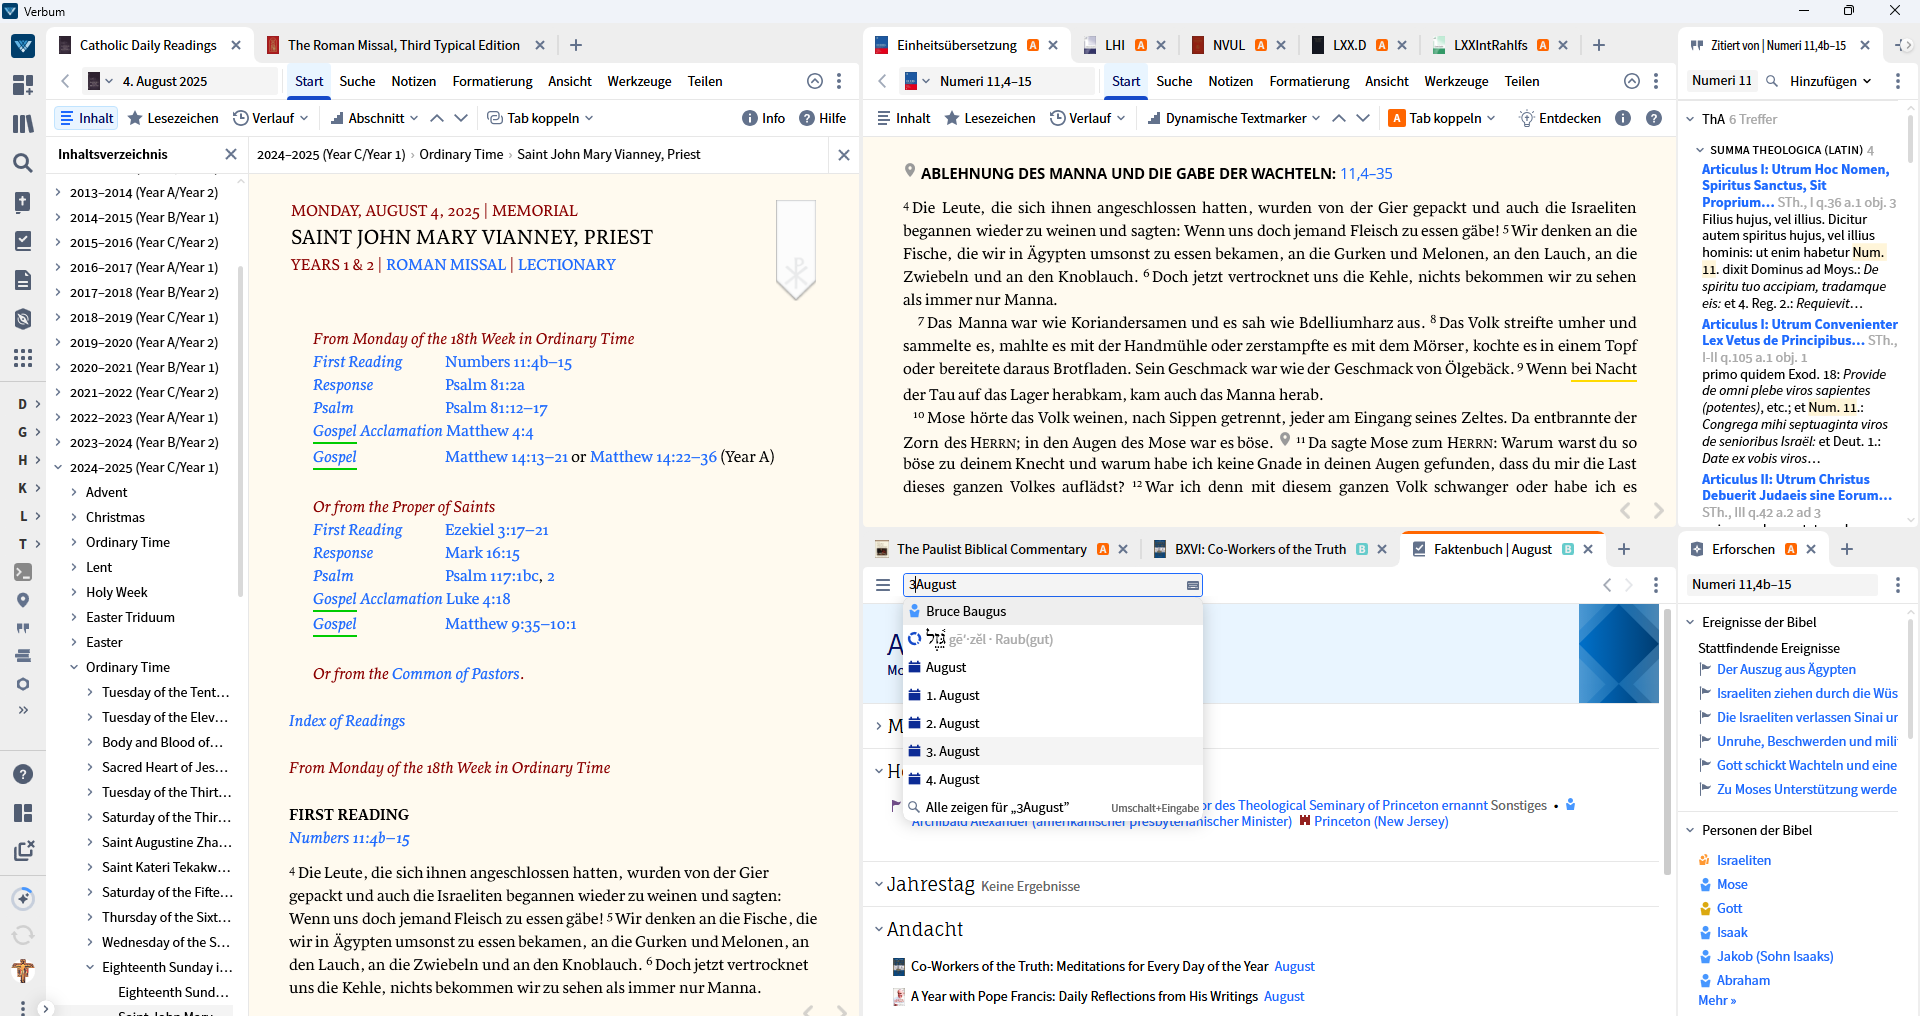
Task: Click the search magnifier next to Numeri 11
Action: 1772,81
